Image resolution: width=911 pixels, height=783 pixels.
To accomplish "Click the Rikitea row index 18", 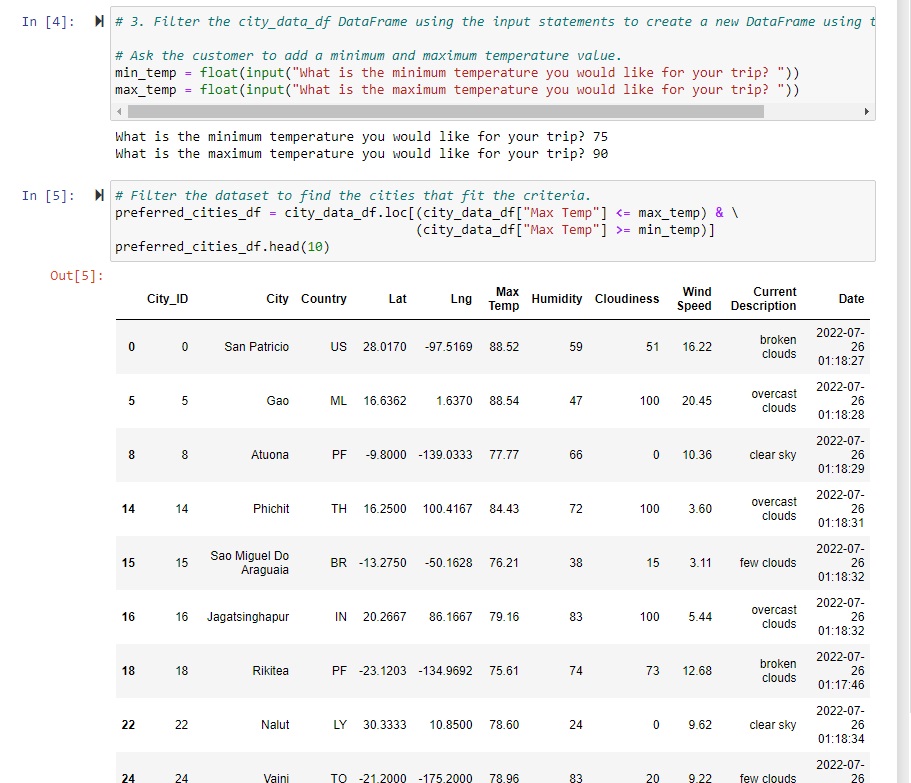I will (126, 671).
